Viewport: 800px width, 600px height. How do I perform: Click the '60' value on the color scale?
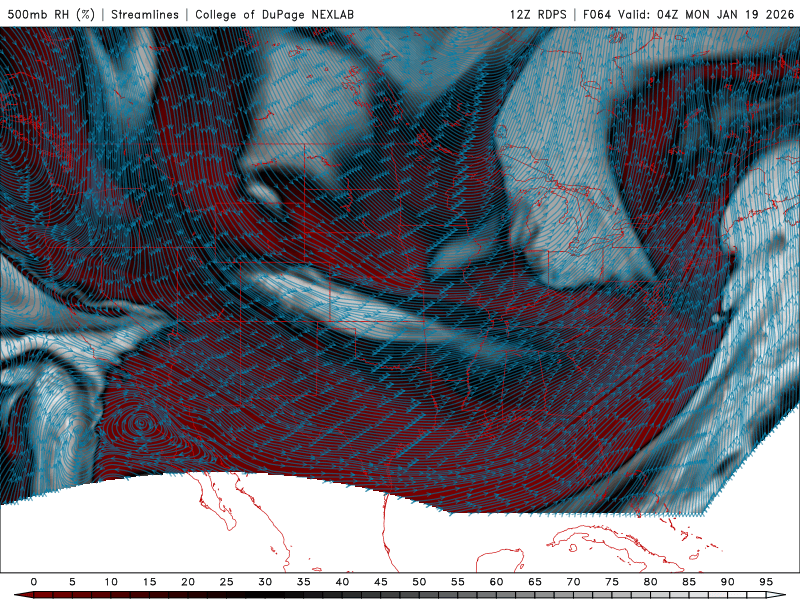[496, 582]
